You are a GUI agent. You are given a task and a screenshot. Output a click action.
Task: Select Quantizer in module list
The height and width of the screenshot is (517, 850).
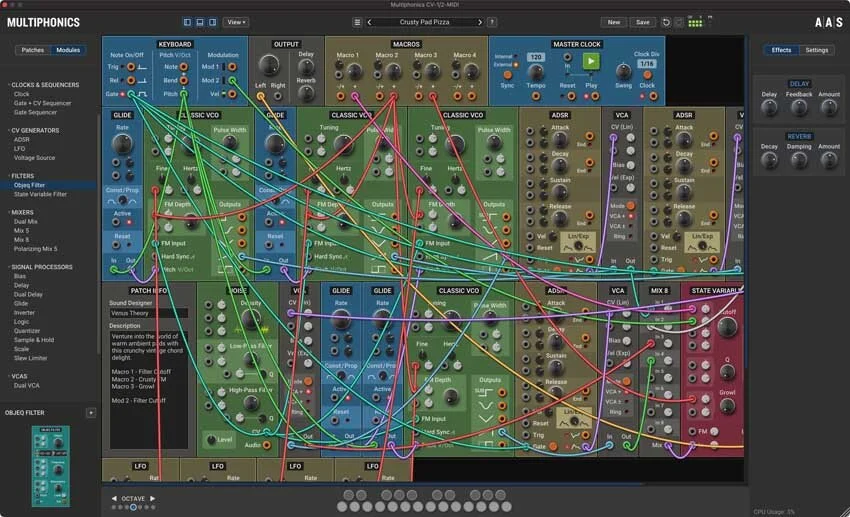pyautogui.click(x=27, y=331)
